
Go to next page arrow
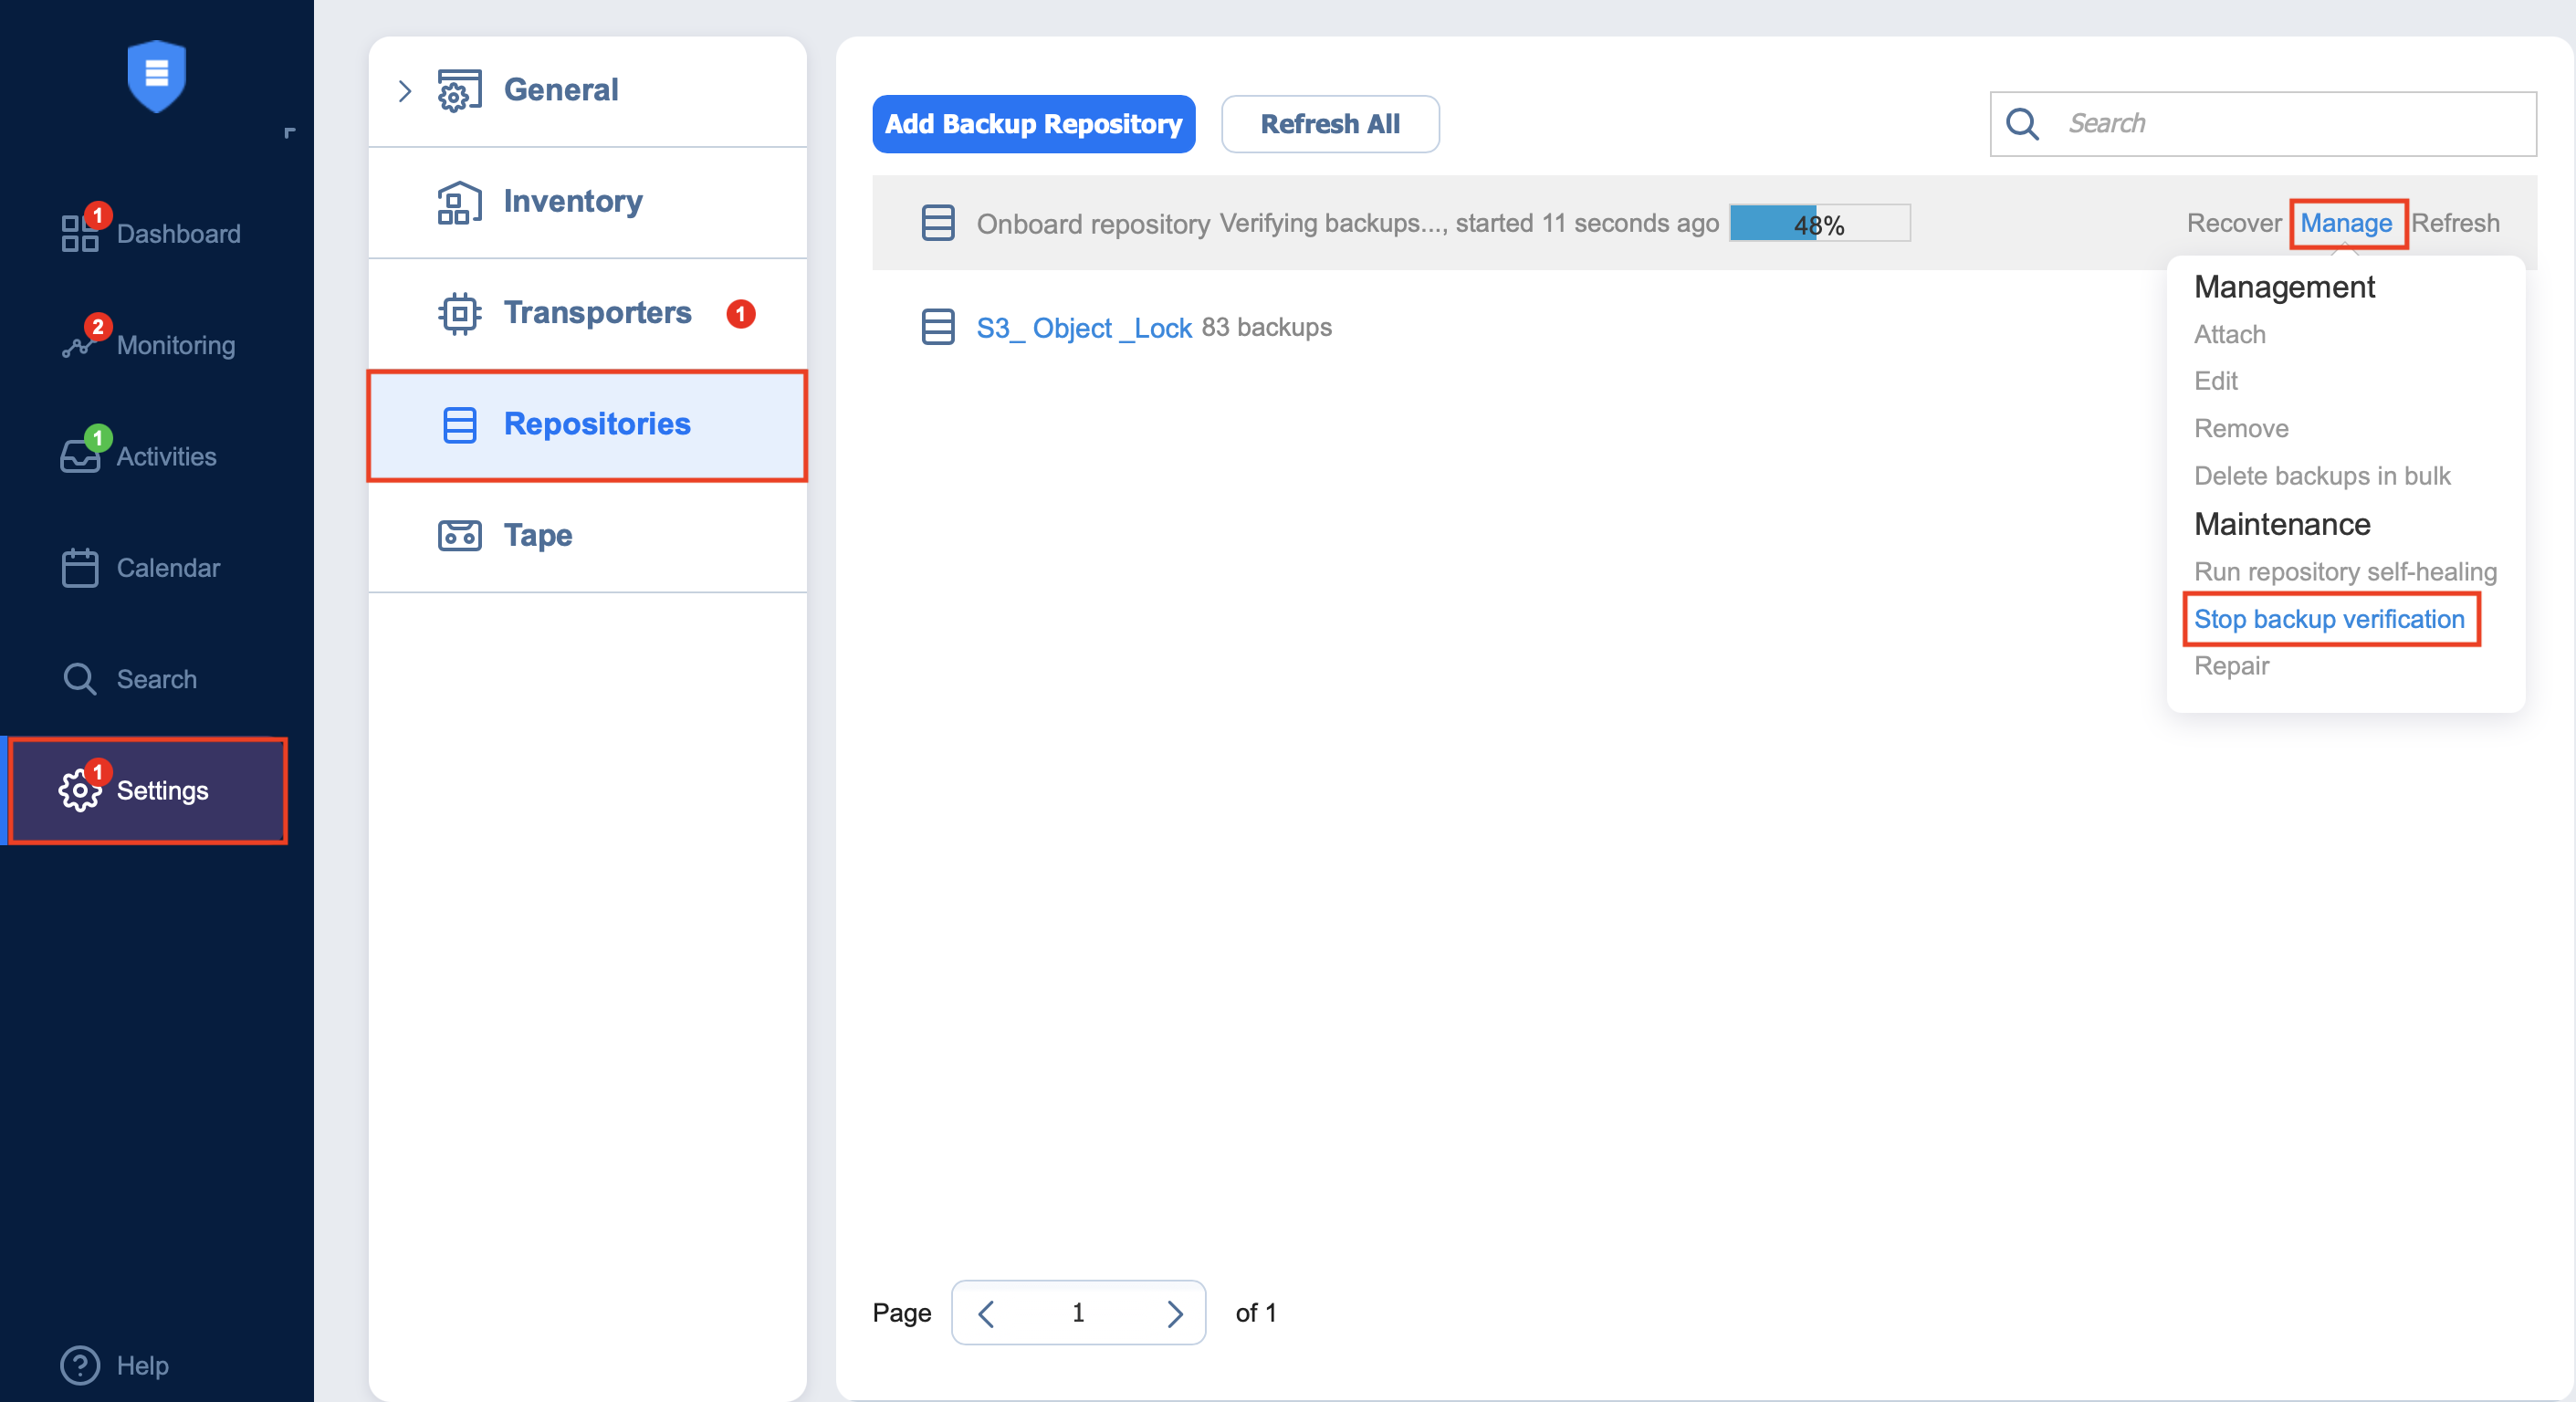pos(1175,1313)
